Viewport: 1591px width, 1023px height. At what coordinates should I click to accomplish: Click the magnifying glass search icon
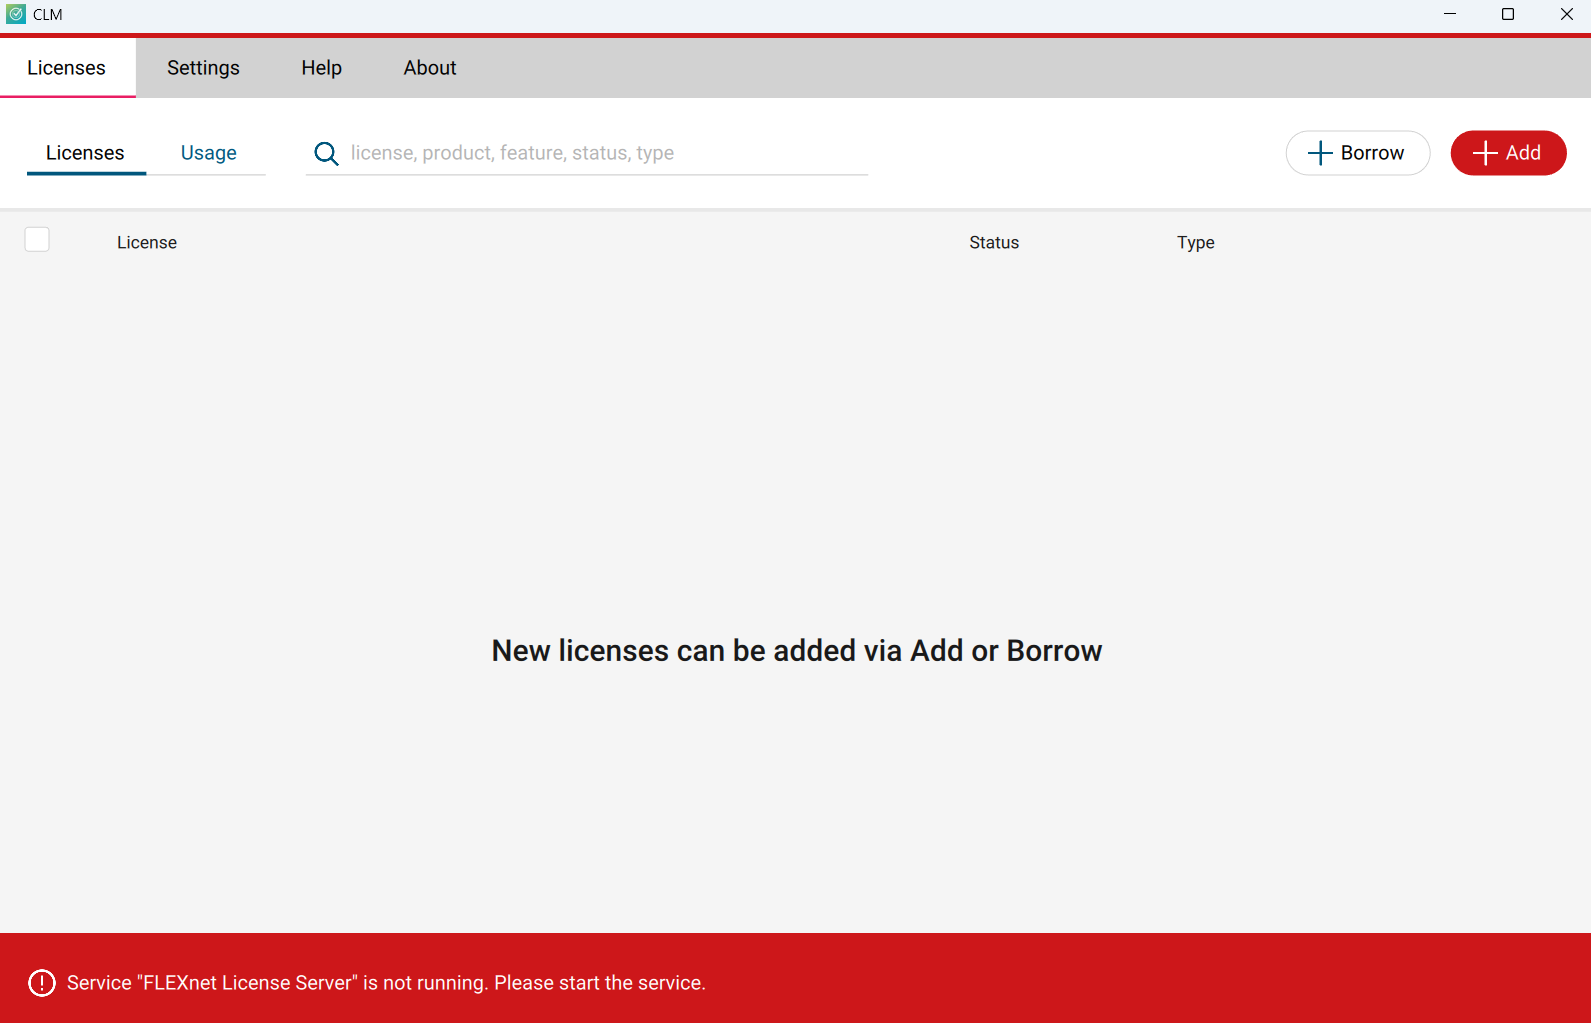point(326,153)
